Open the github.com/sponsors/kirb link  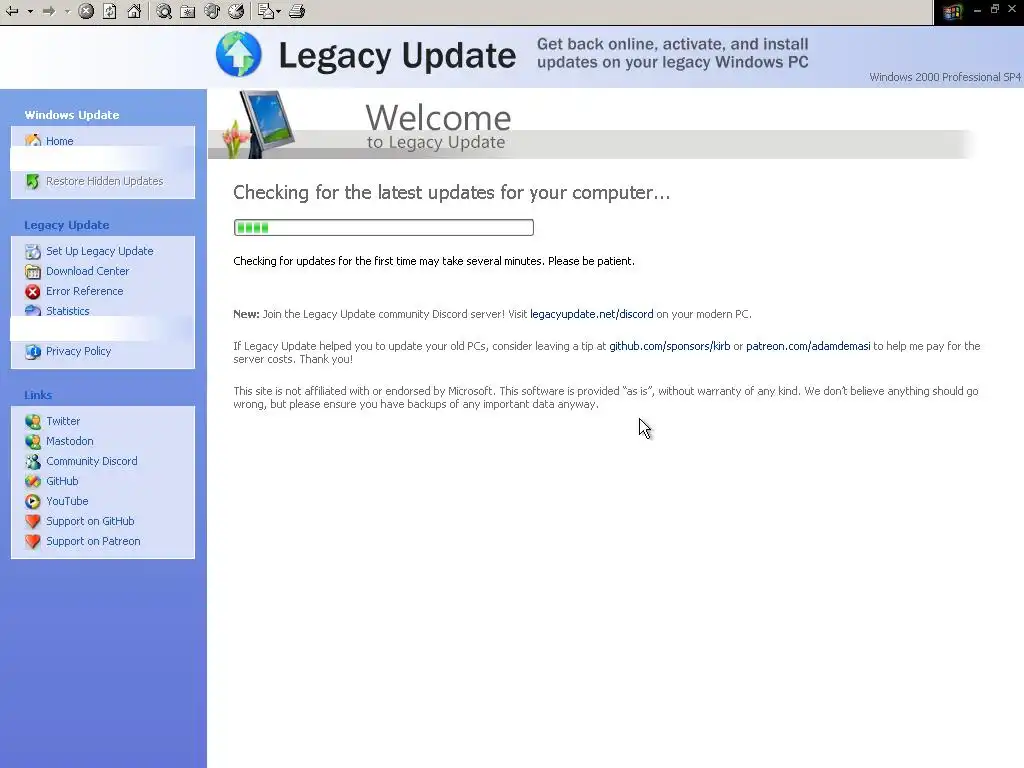pyautogui.click(x=669, y=346)
